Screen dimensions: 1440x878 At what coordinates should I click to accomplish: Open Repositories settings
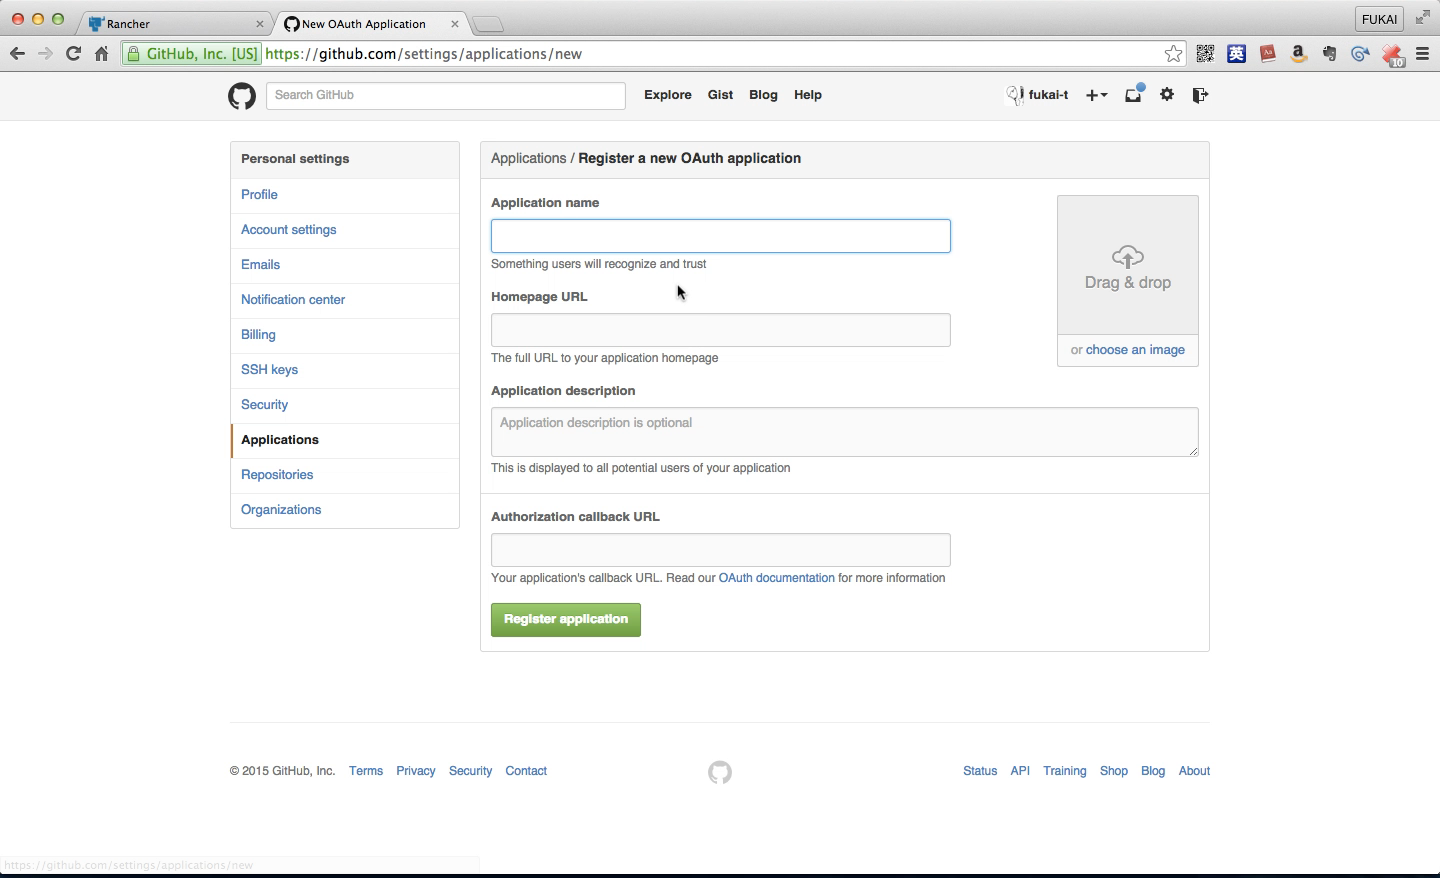click(345, 475)
